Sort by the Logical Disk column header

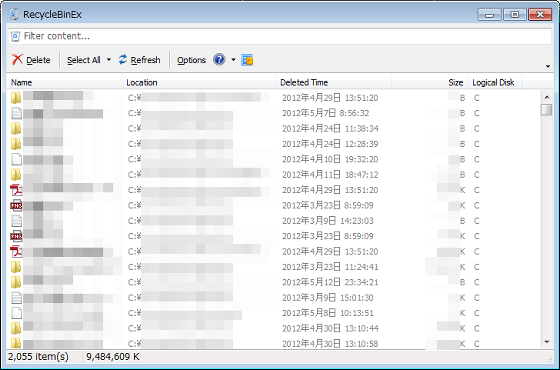click(495, 82)
